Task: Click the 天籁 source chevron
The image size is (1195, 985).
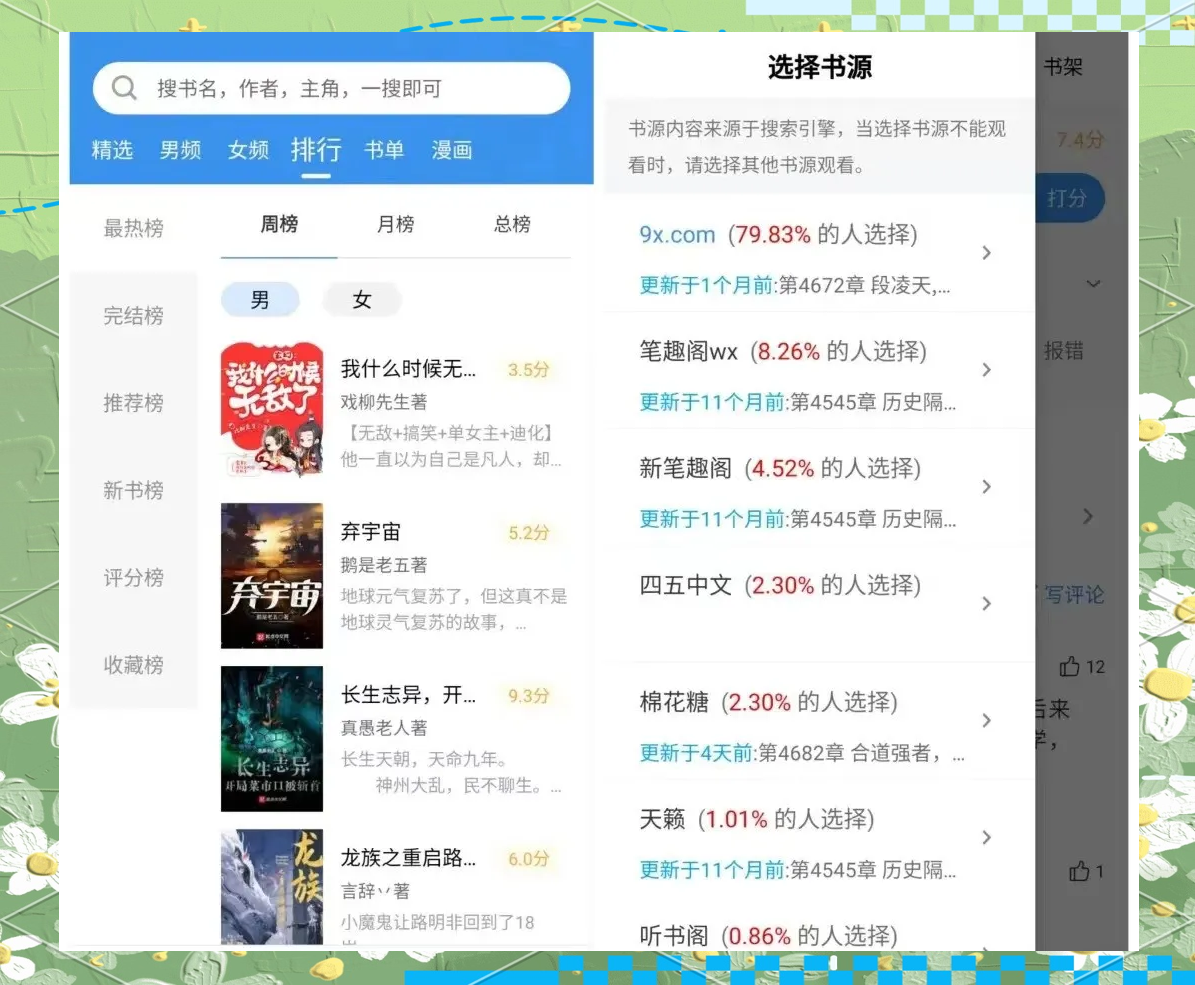Action: pyautogui.click(x=987, y=838)
